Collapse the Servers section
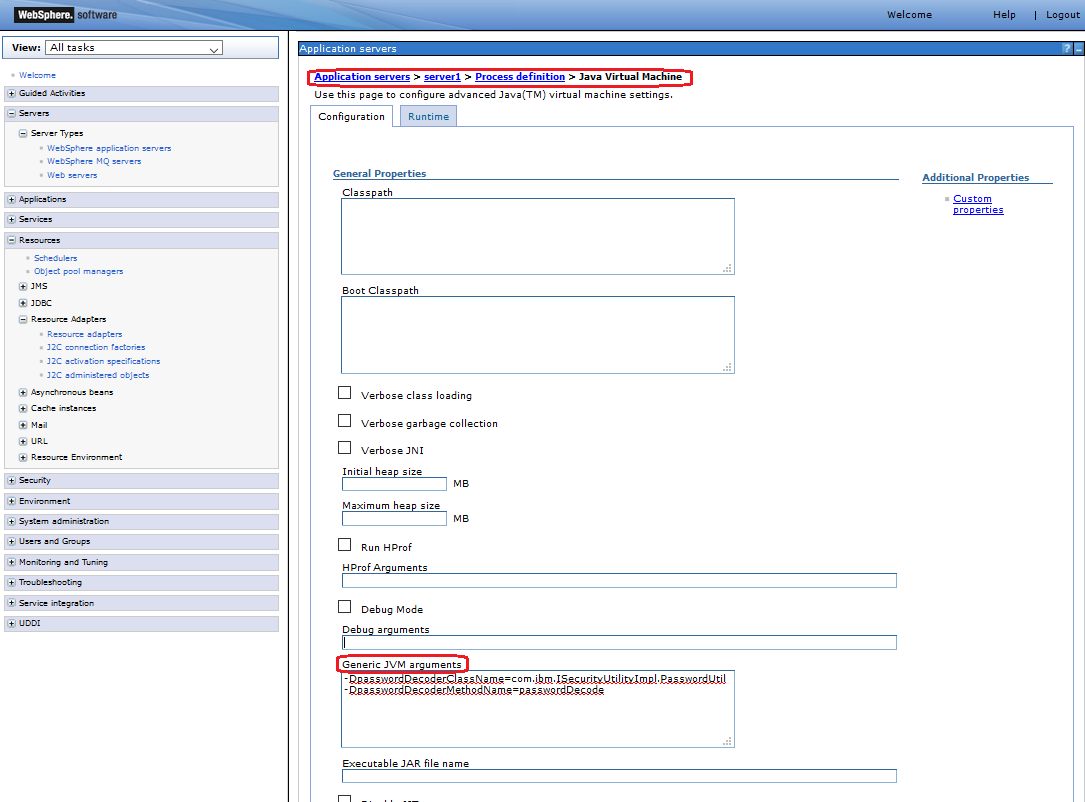This screenshot has height=802, width=1085. [11, 114]
